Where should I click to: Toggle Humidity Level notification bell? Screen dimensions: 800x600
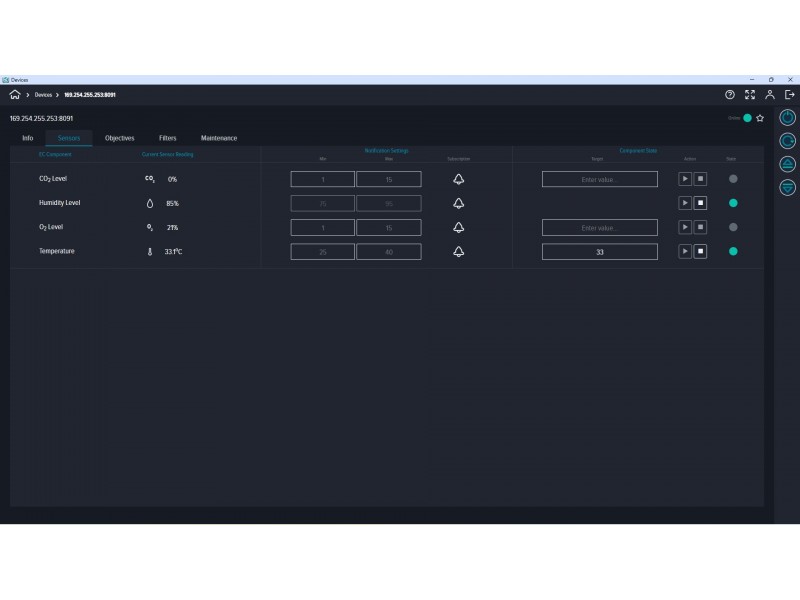coord(459,203)
